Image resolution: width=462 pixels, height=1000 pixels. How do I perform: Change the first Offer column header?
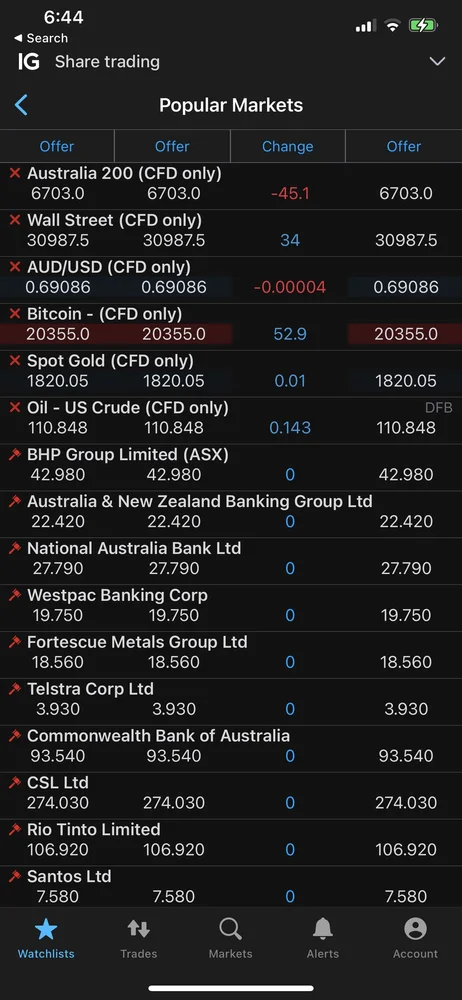click(x=57, y=146)
